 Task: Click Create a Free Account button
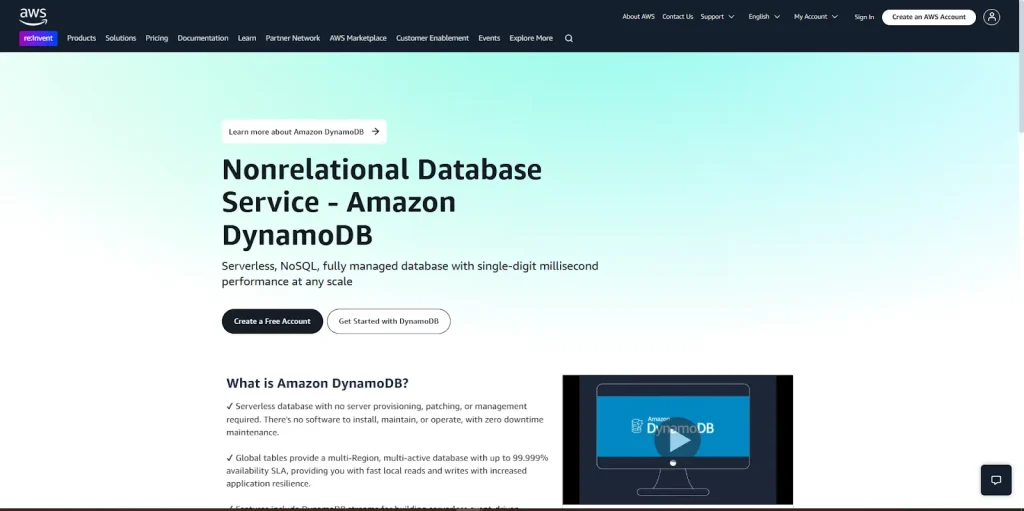[272, 321]
